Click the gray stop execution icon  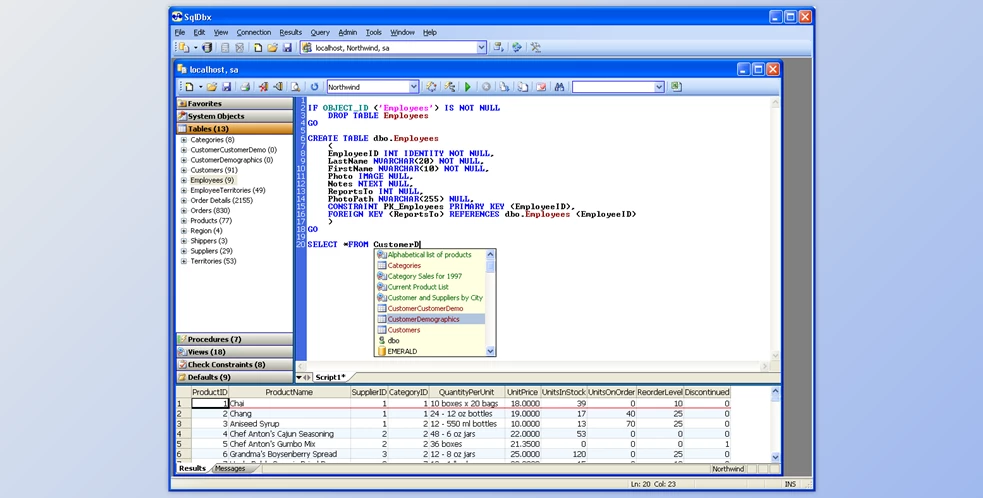[486, 87]
